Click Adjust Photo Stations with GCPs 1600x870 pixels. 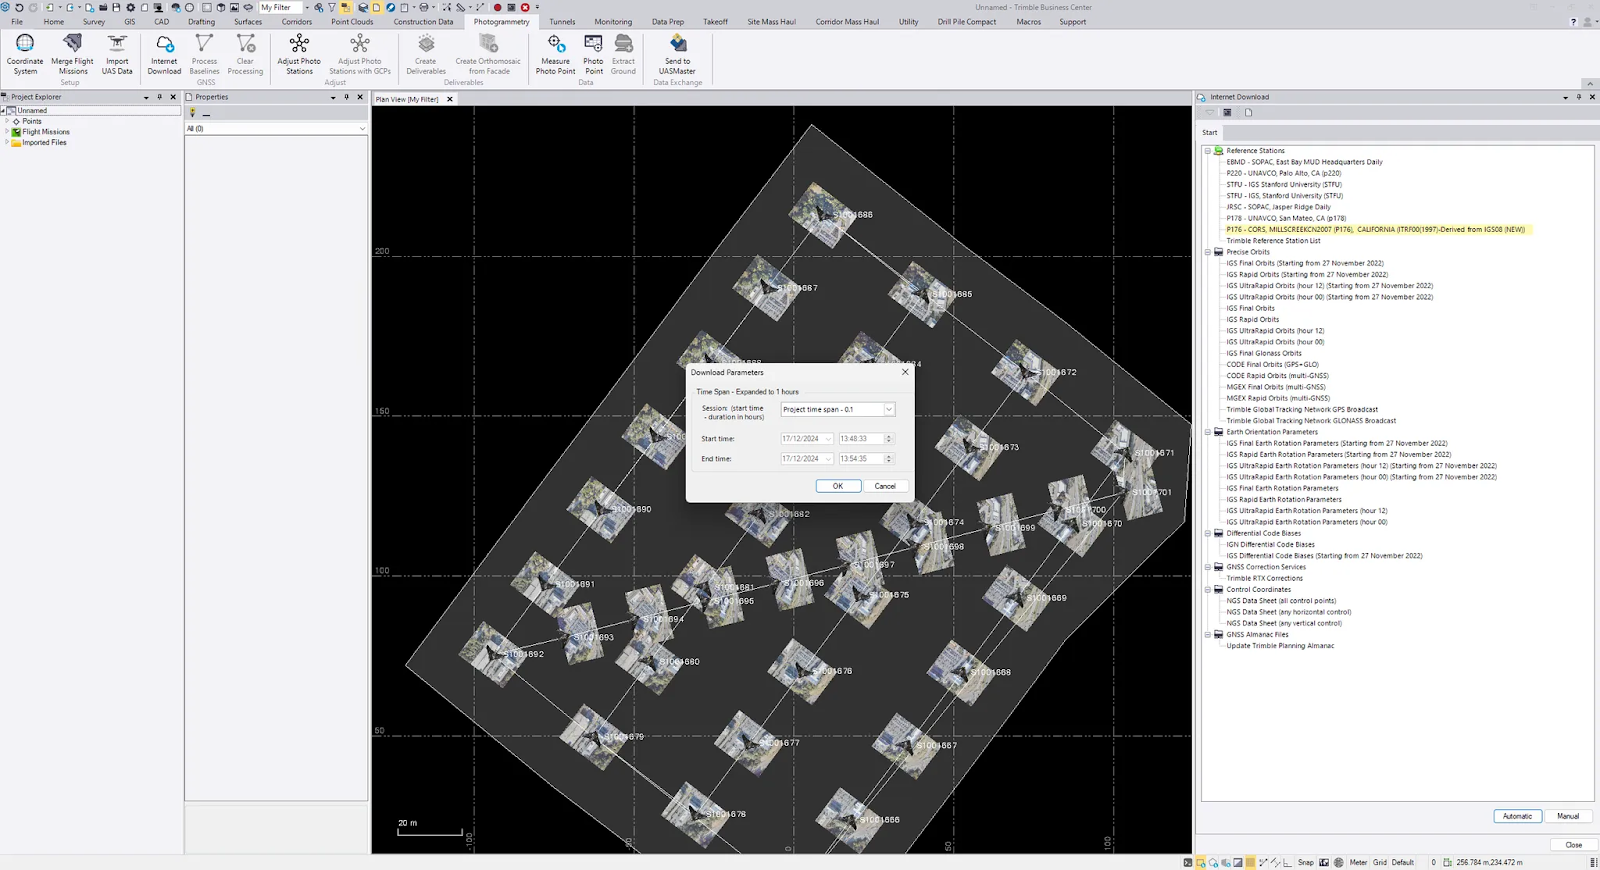point(360,53)
